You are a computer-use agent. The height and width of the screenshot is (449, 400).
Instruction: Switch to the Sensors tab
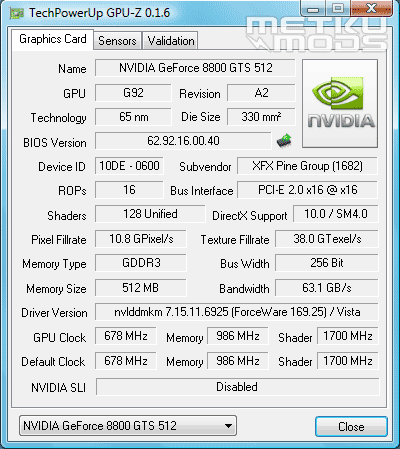tap(117, 41)
